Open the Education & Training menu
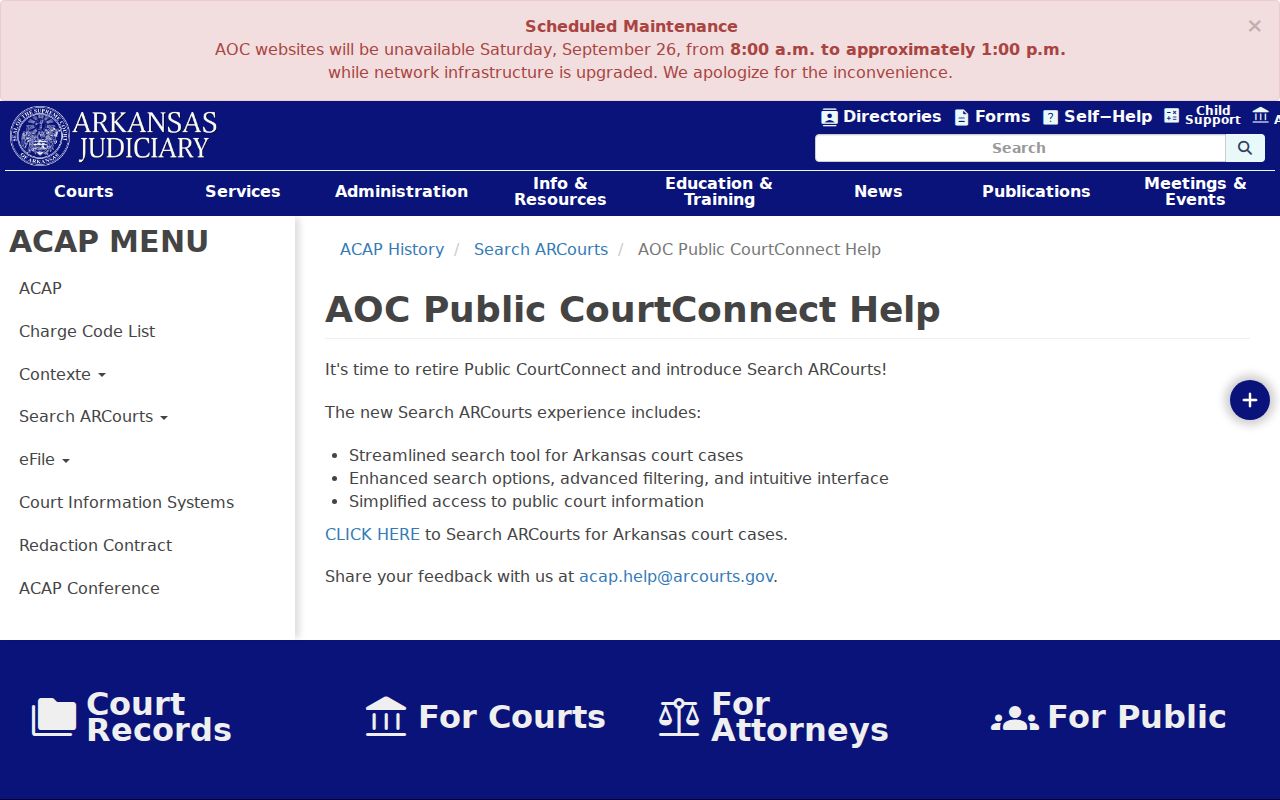Viewport: 1280px width, 800px height. click(719, 191)
